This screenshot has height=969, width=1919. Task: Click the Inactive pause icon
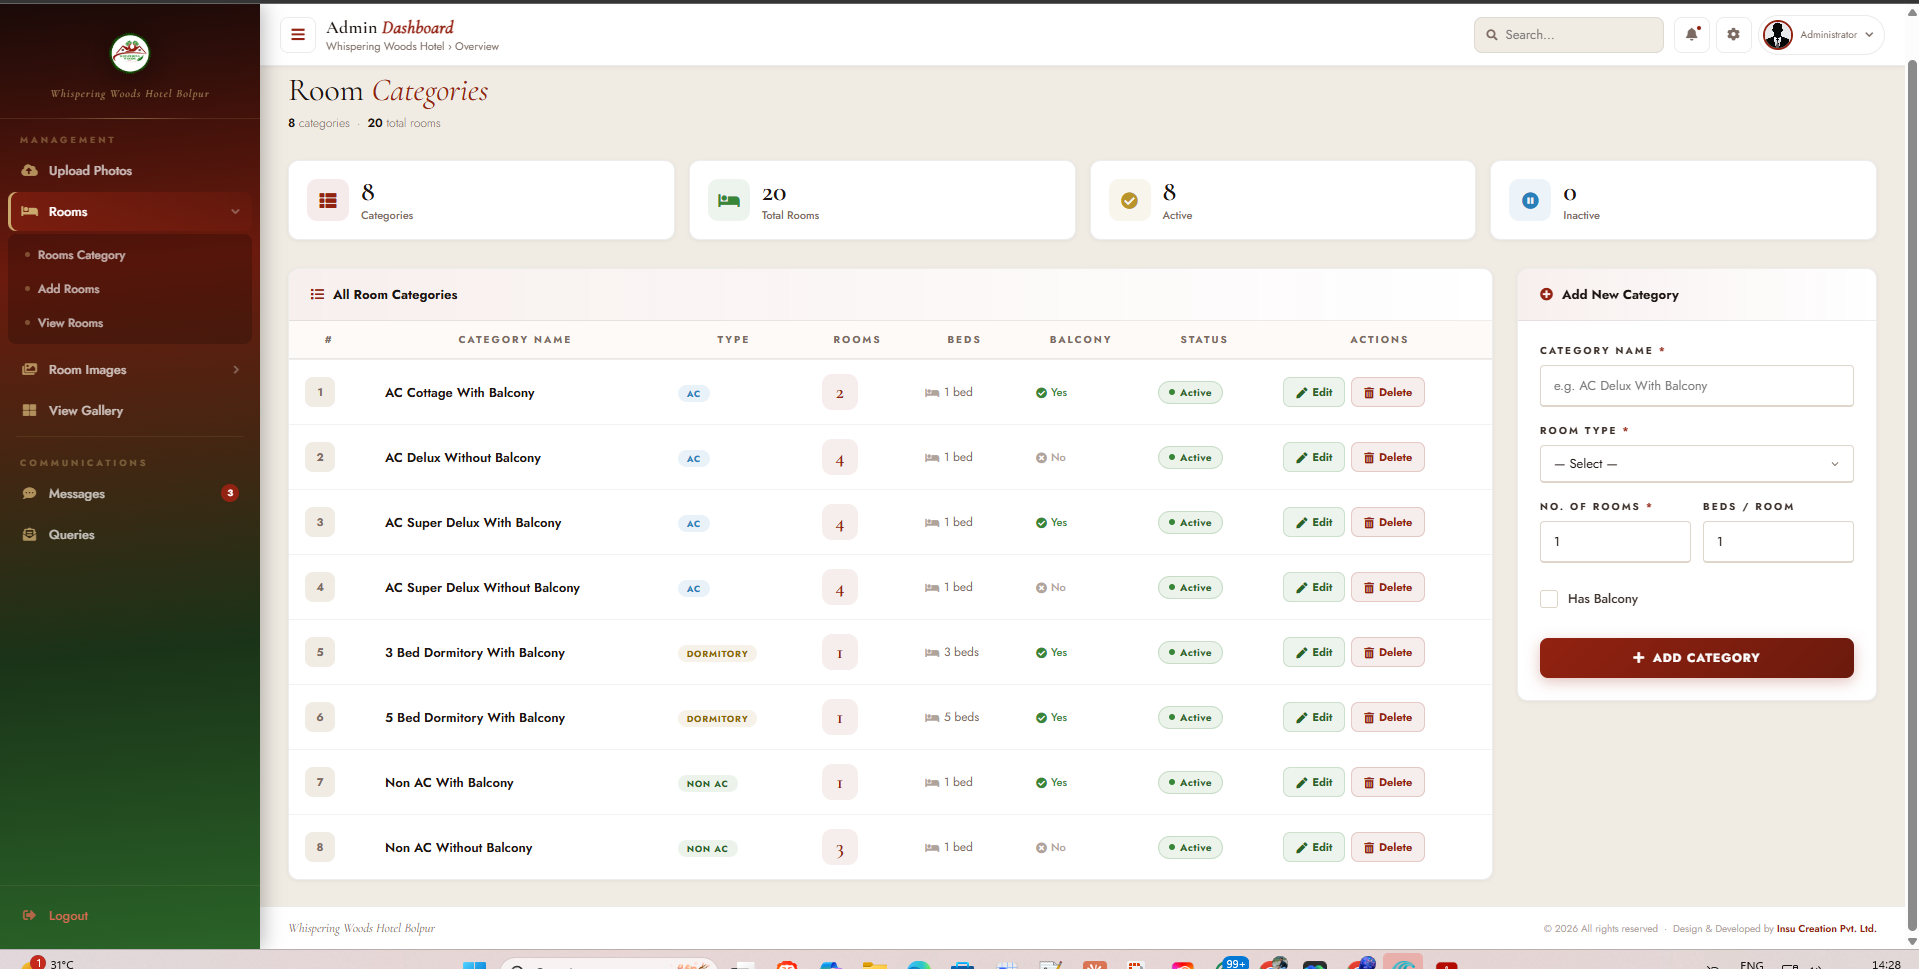[x=1530, y=201]
